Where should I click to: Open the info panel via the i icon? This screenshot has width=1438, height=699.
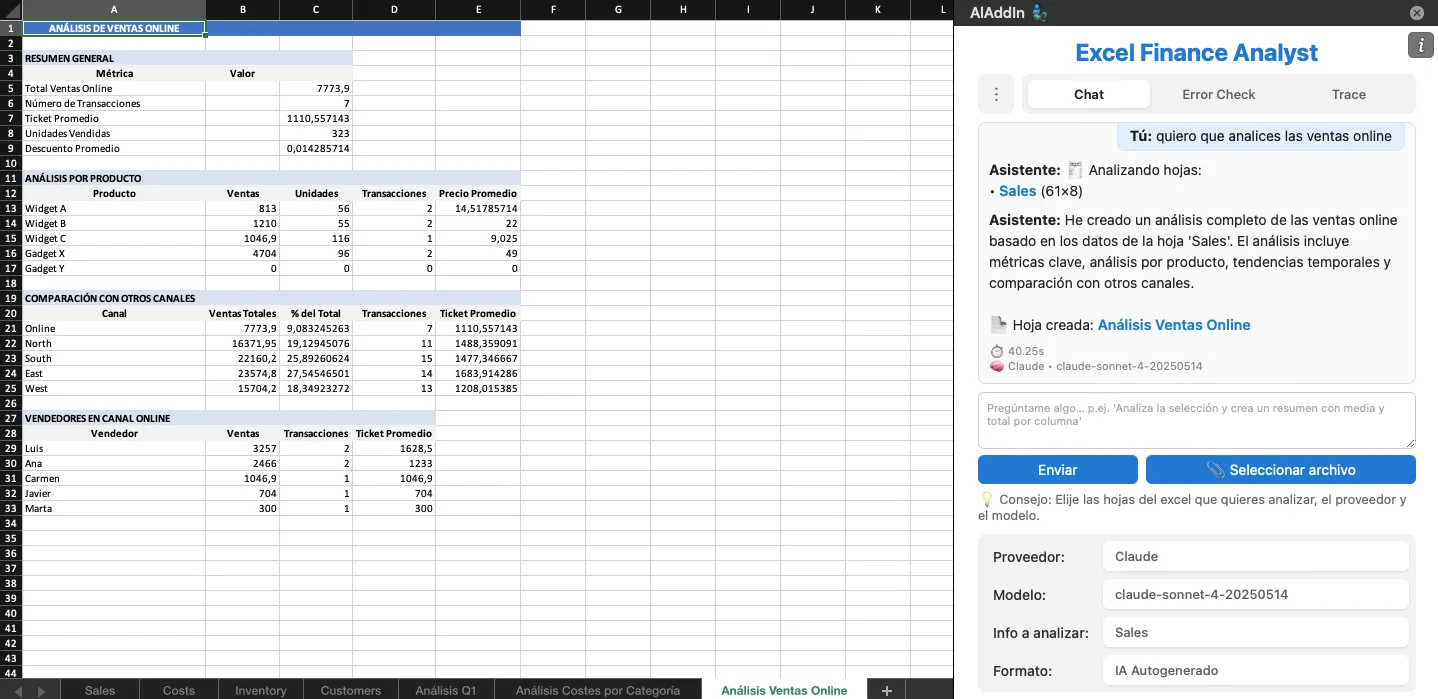[1420, 45]
